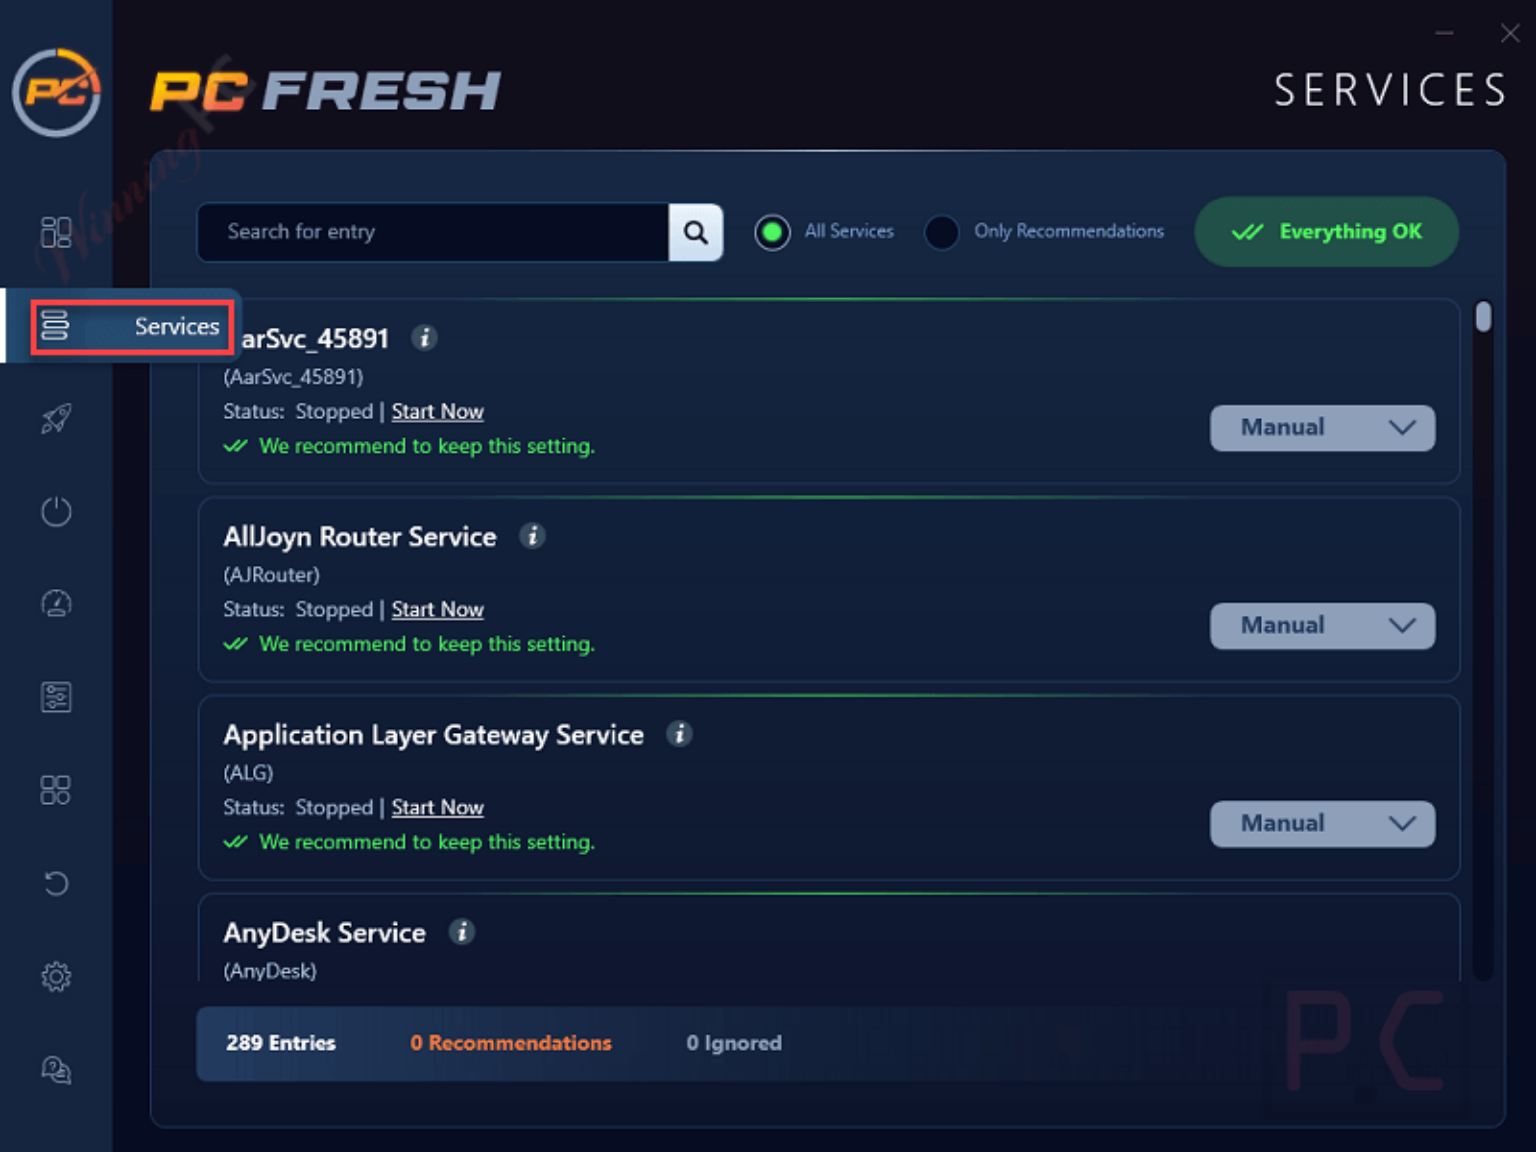This screenshot has height=1152, width=1536.
Task: Open the Manual dropdown for AarSvc_45891
Action: (1322, 427)
